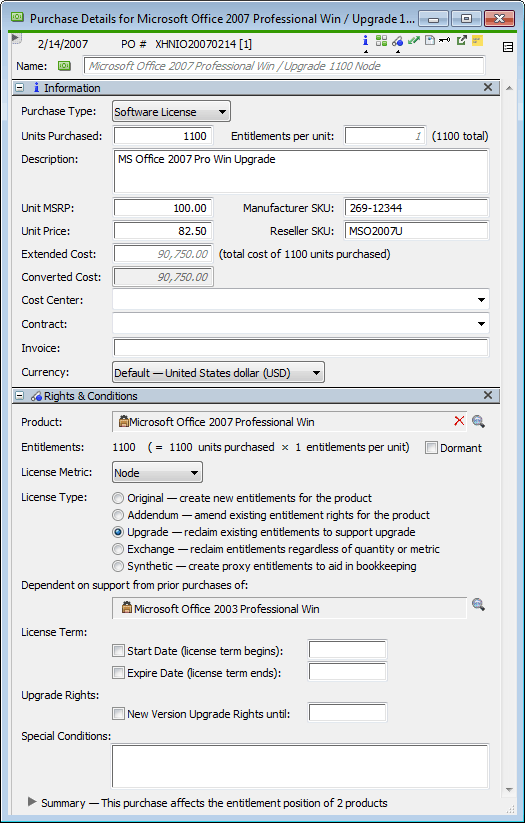The height and width of the screenshot is (823, 525).
Task: Select Exchange license type radio button
Action: 118,550
